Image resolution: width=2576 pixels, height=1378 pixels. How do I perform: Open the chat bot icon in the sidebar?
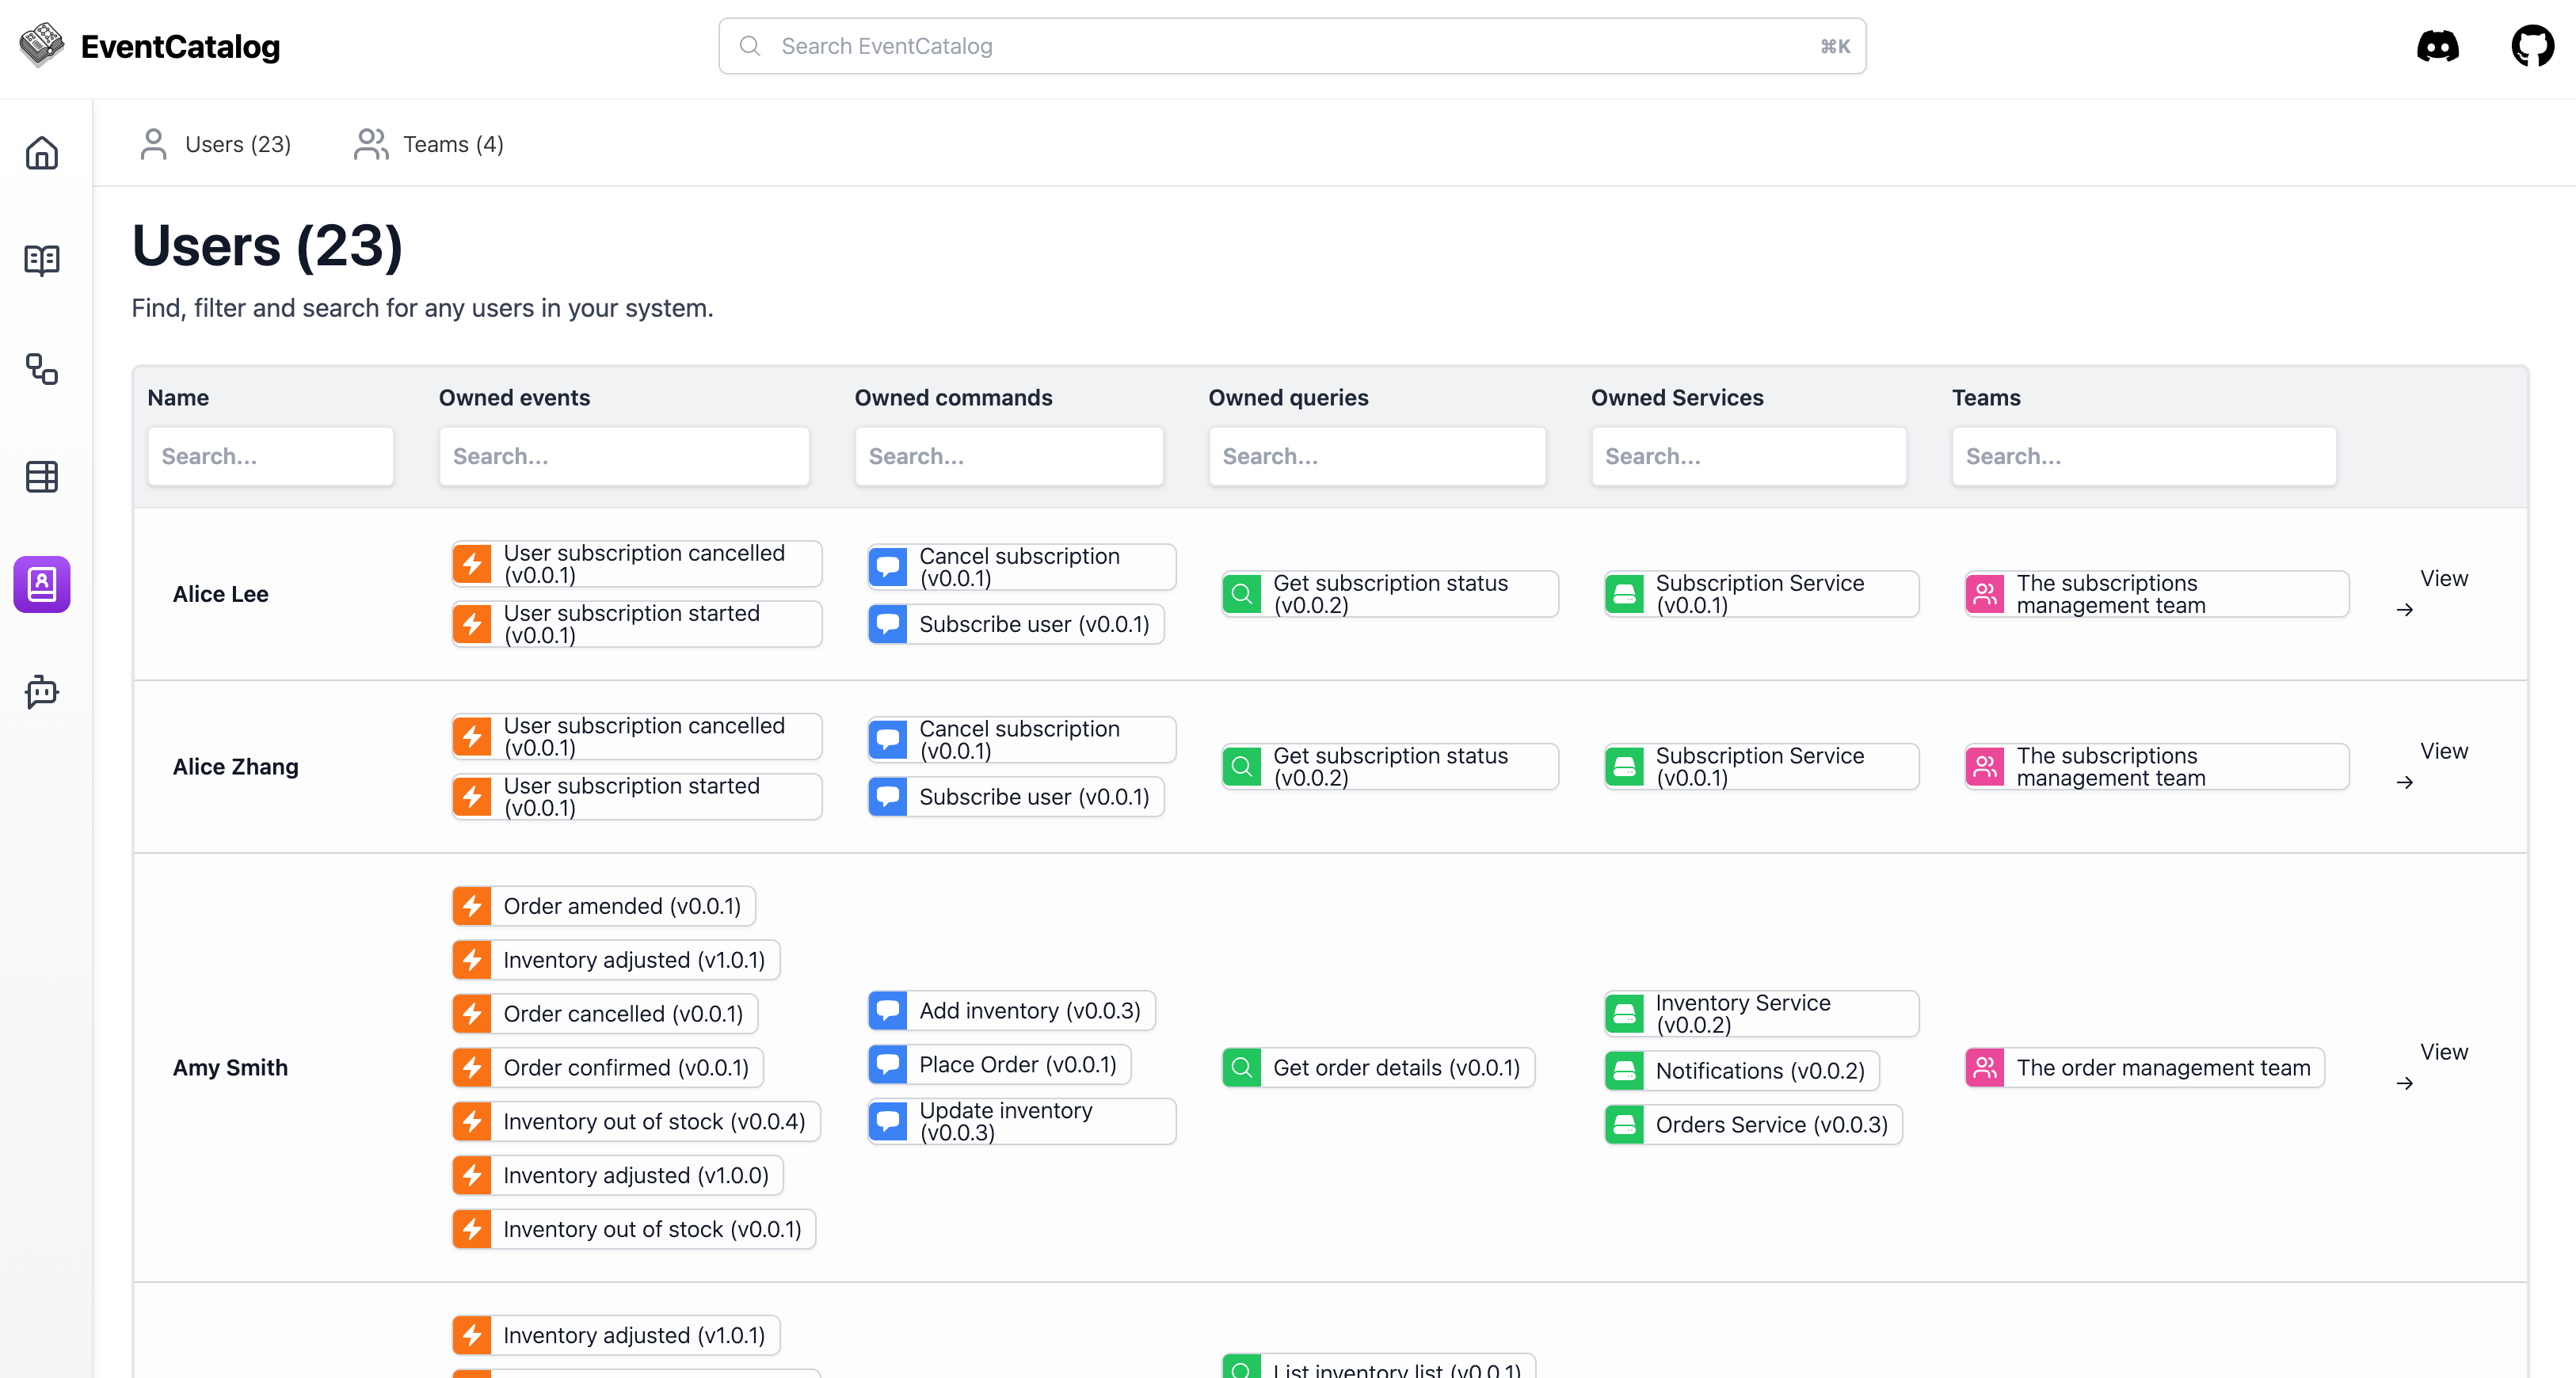coord(42,692)
